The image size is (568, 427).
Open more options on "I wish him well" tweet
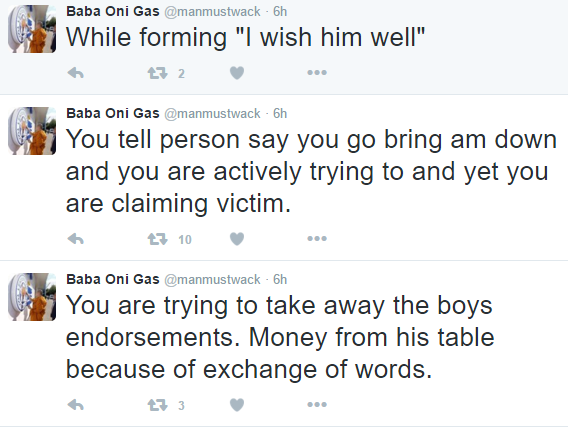click(317, 73)
